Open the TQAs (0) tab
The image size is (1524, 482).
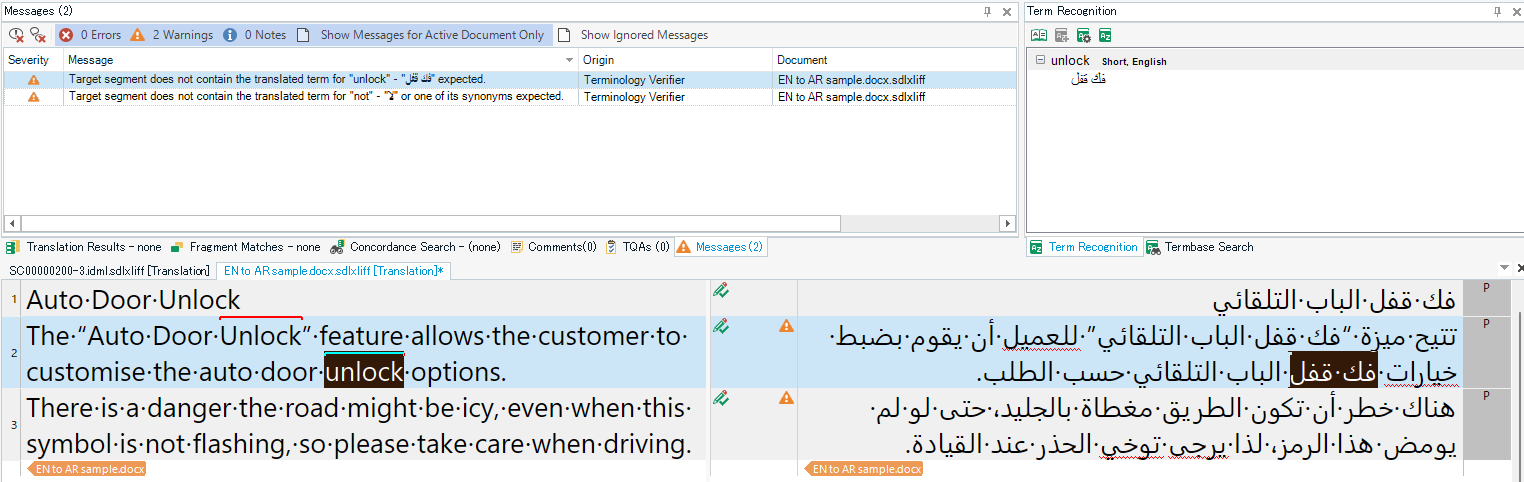(637, 247)
